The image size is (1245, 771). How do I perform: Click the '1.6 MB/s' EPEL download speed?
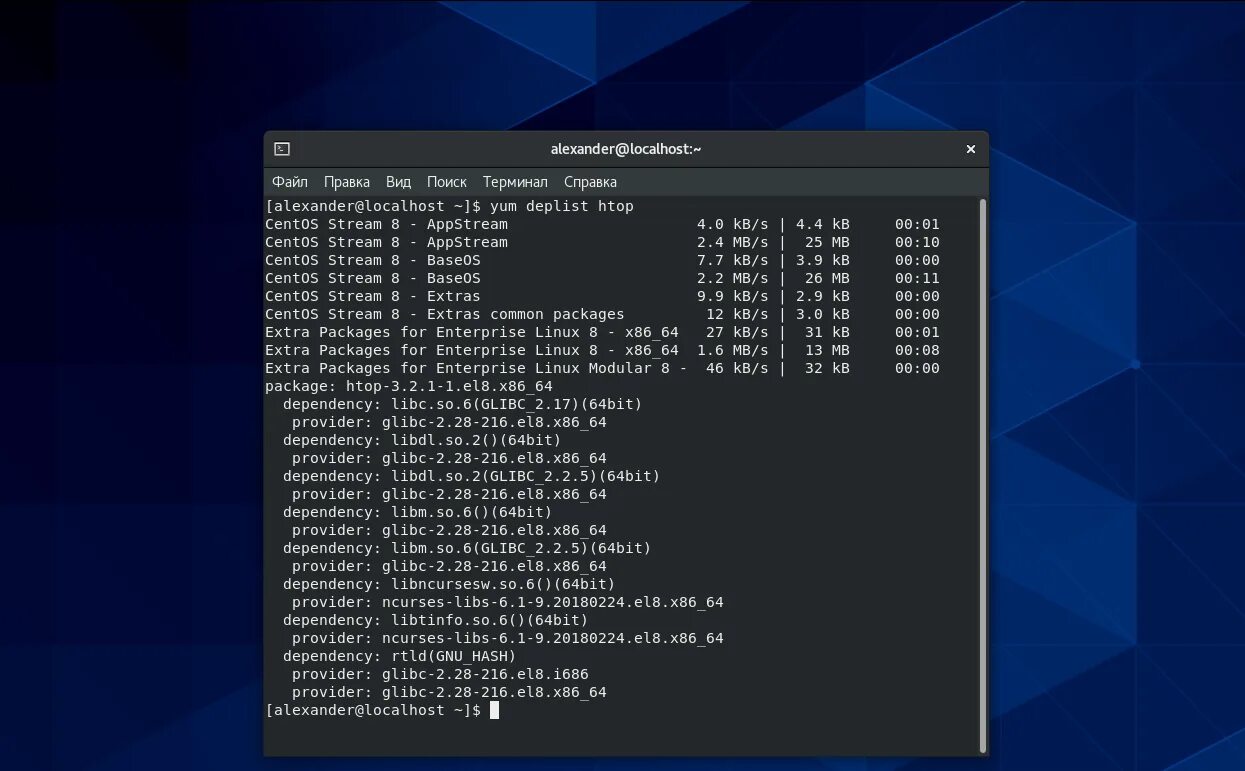point(733,350)
